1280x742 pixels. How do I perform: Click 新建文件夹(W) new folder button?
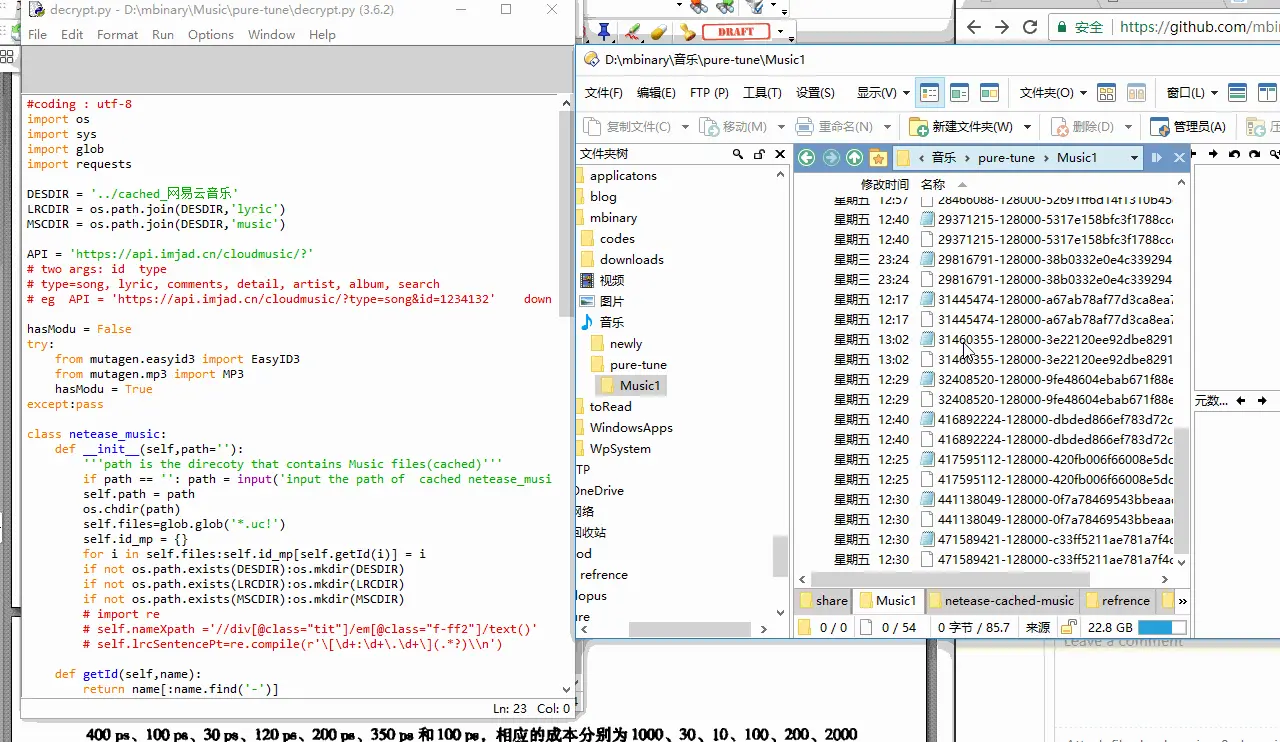[x=962, y=127]
